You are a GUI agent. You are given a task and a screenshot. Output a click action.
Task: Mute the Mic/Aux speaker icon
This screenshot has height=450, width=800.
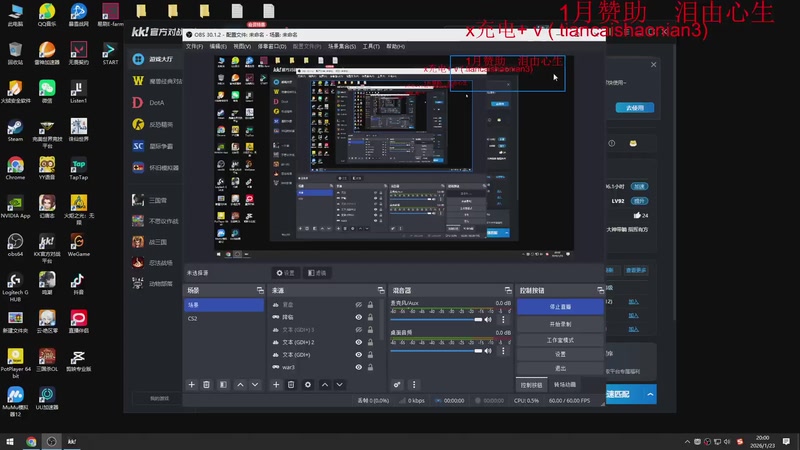click(x=488, y=319)
